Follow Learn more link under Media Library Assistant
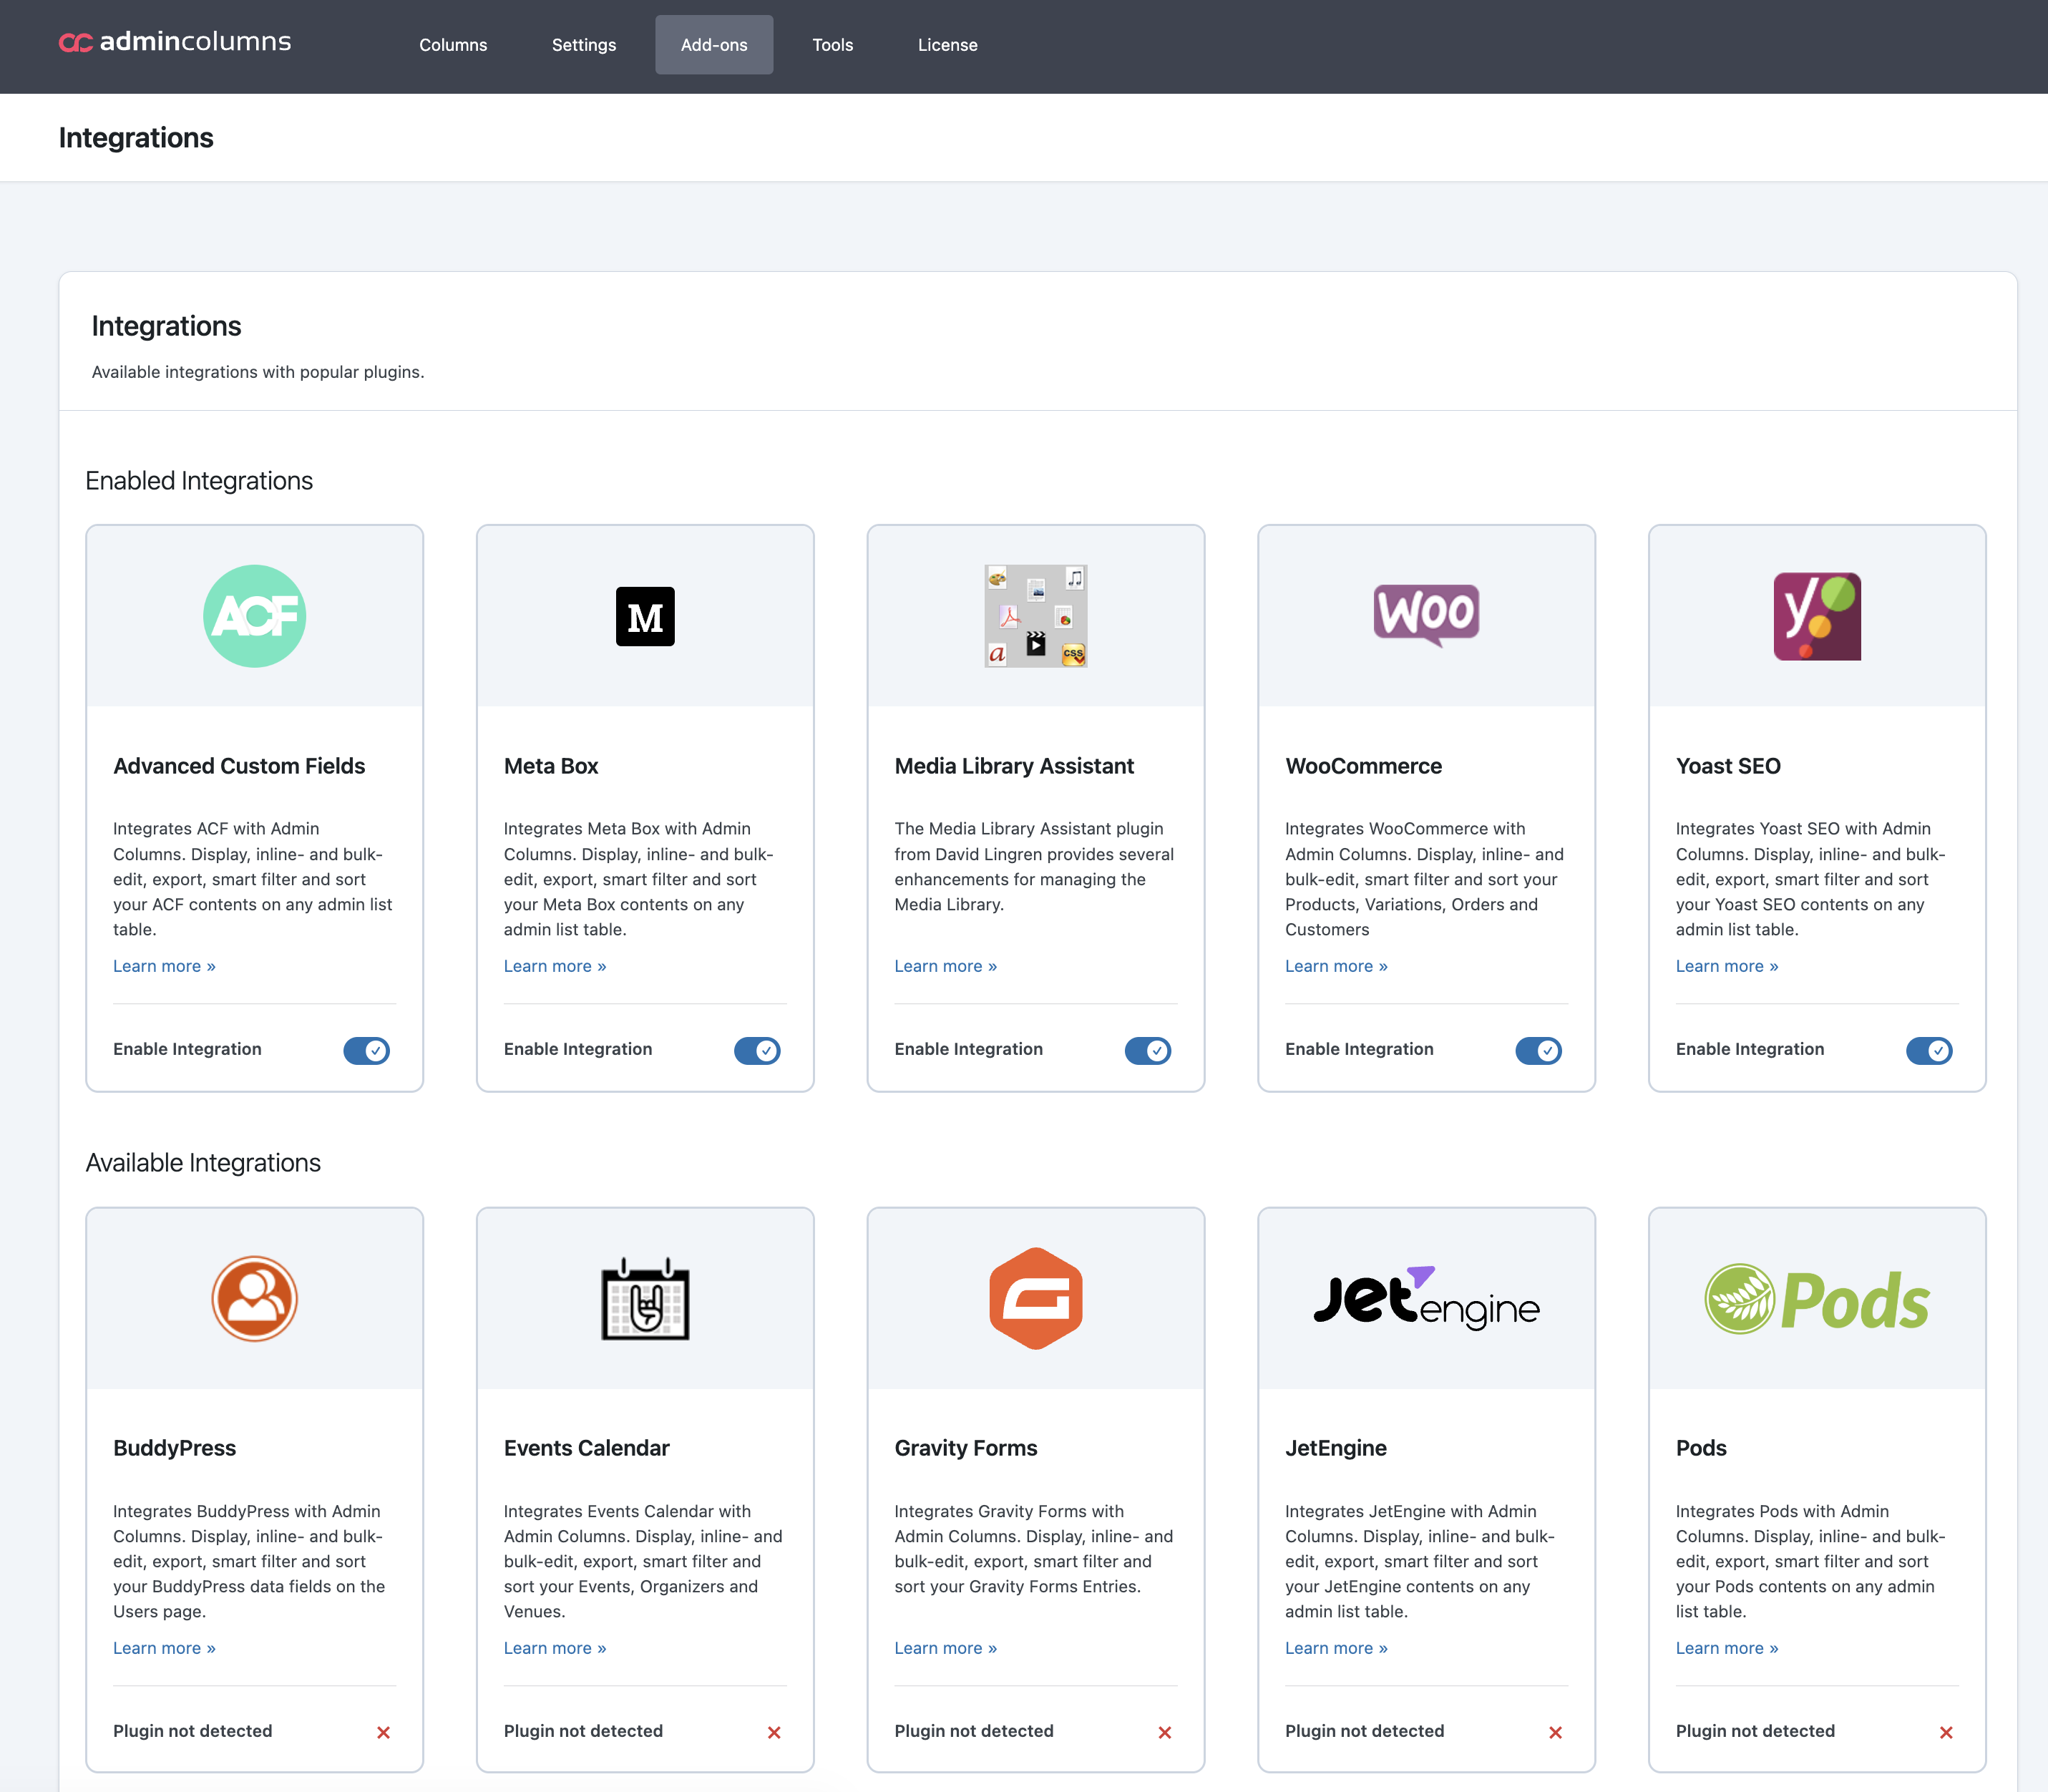 point(945,966)
